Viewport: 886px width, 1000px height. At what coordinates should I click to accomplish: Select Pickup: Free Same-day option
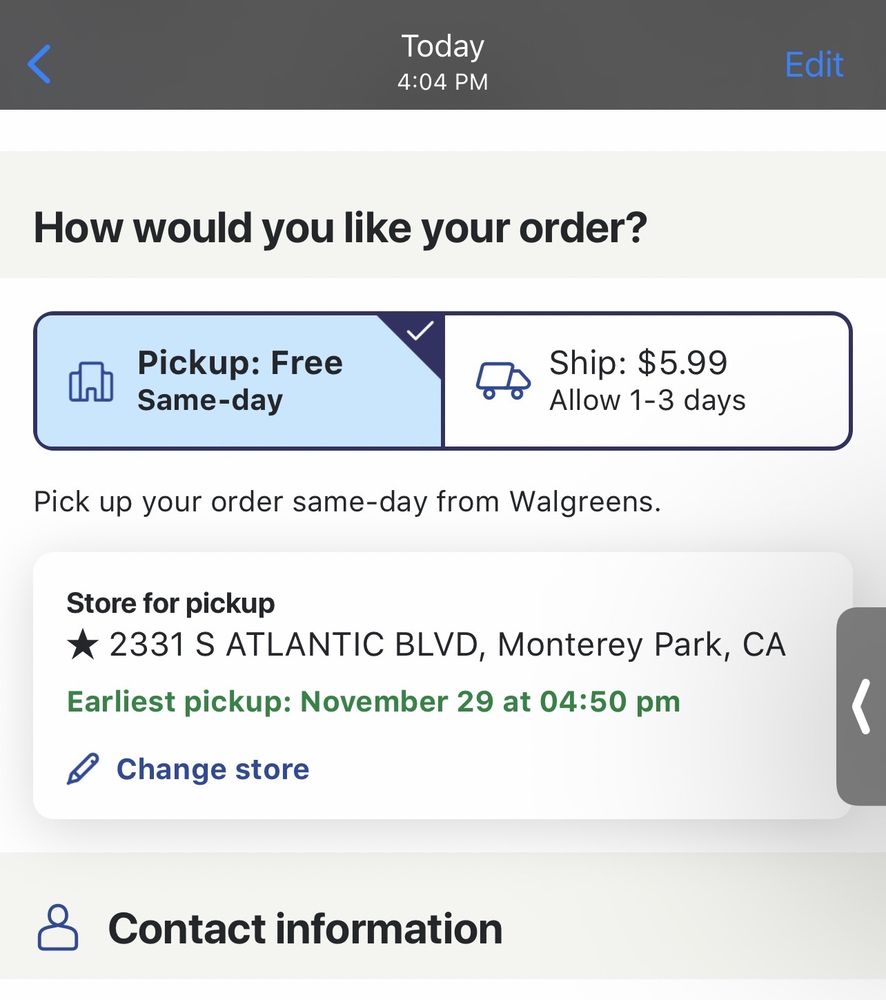(x=239, y=381)
